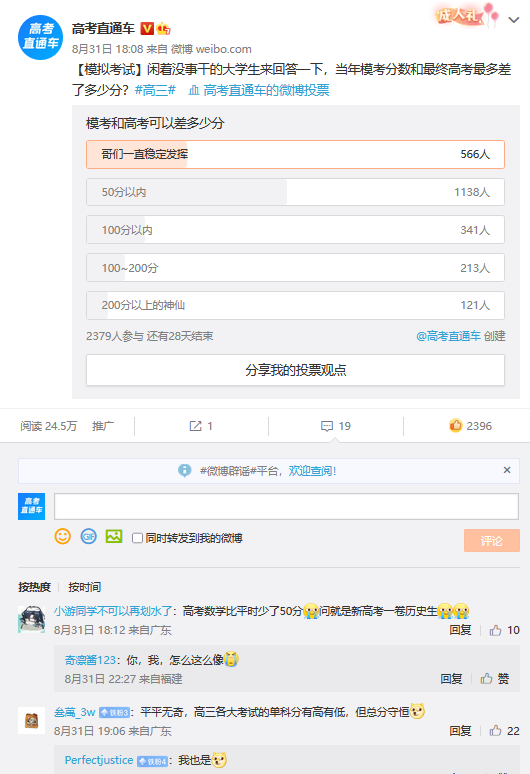This screenshot has width=530, height=774.
Task: Close the 微博辟谣 notice banner
Action: (507, 470)
